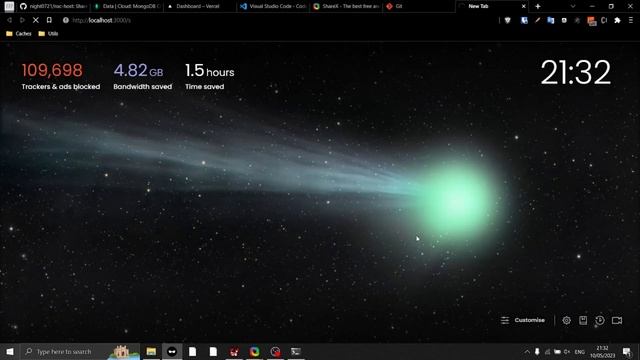640x360 pixels.
Task: Open the terminal icon in taskbar
Action: (x=296, y=351)
